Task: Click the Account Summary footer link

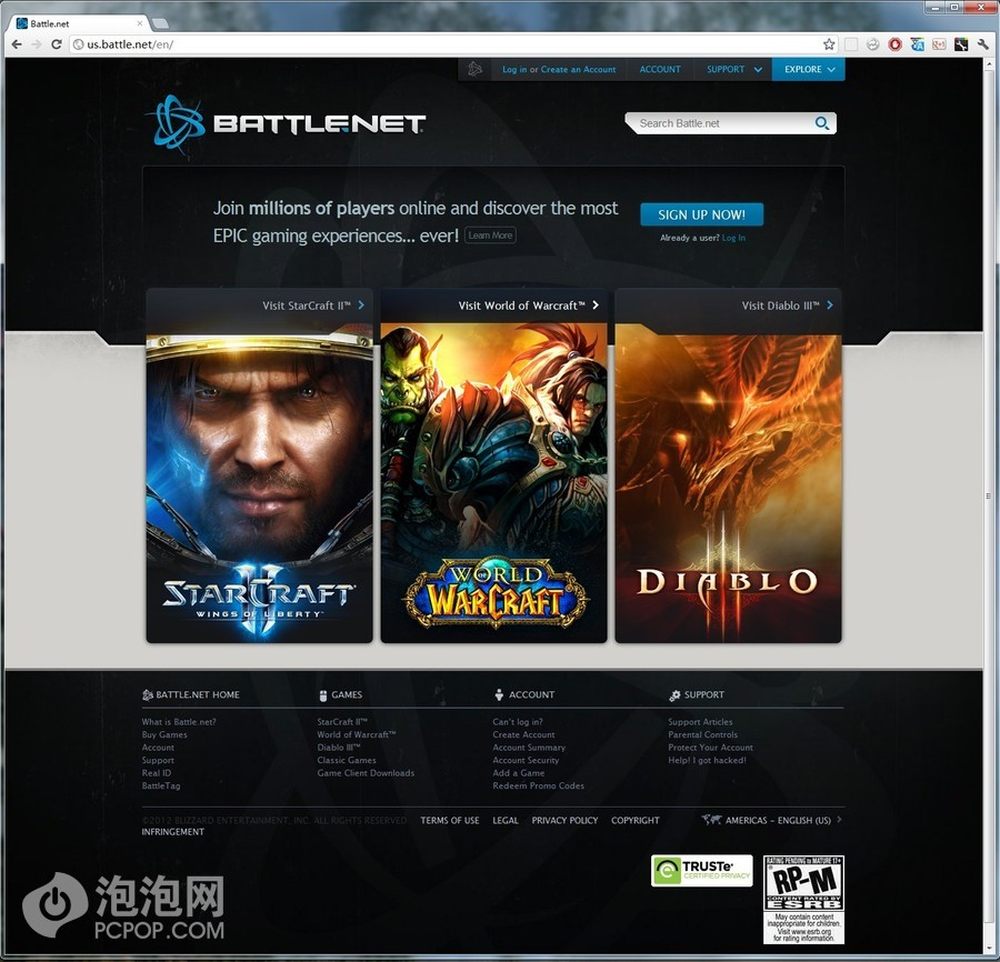Action: coord(529,747)
